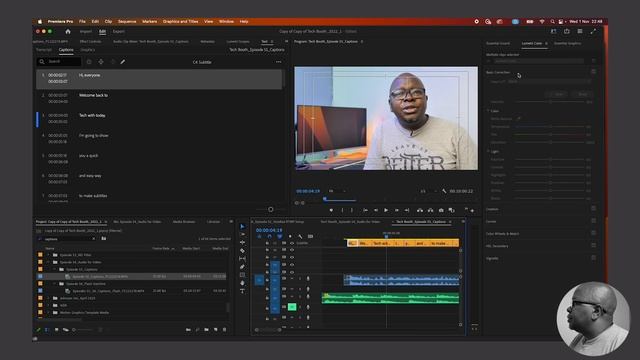Select the Selection arrow tool in Tools panel
This screenshot has height=360, width=640.
pyautogui.click(x=242, y=227)
